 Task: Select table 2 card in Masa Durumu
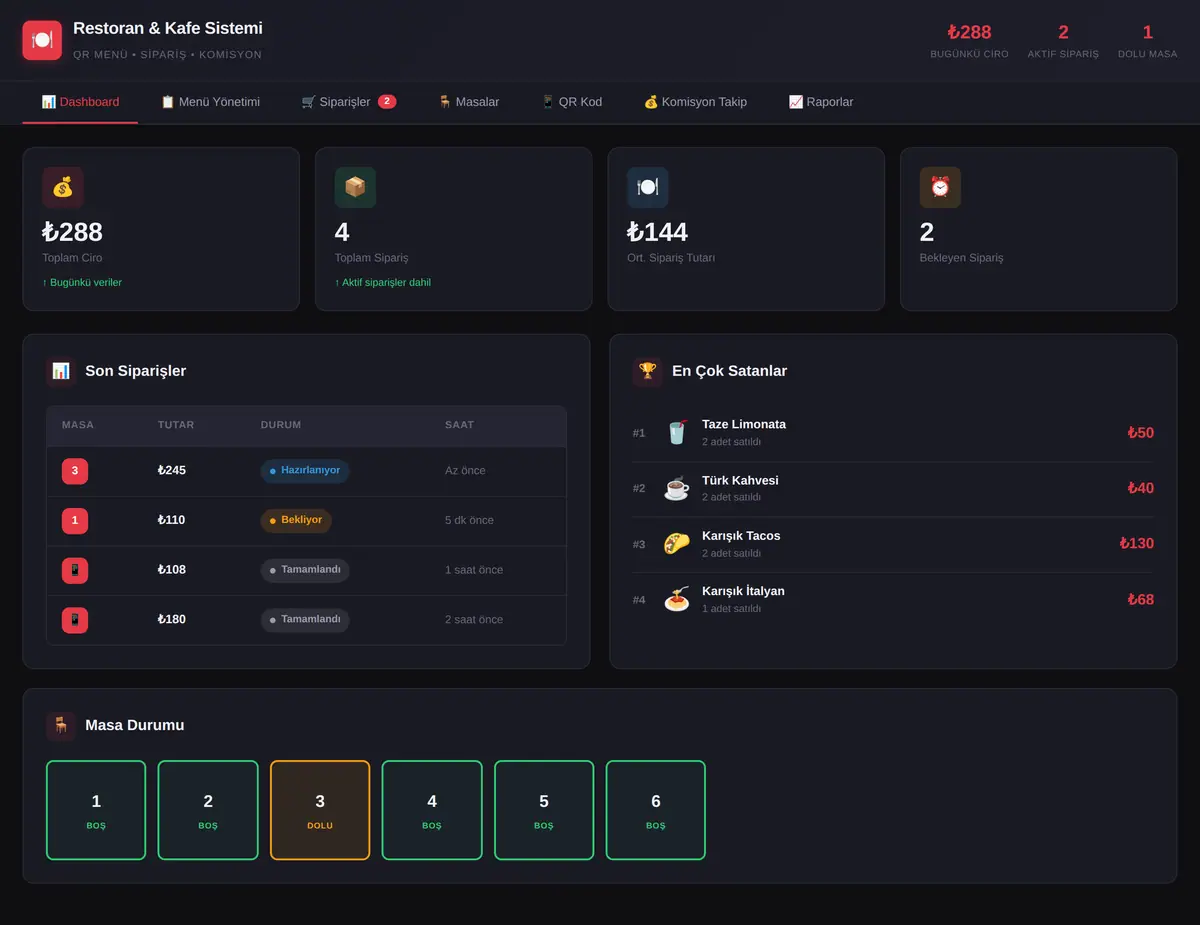208,810
